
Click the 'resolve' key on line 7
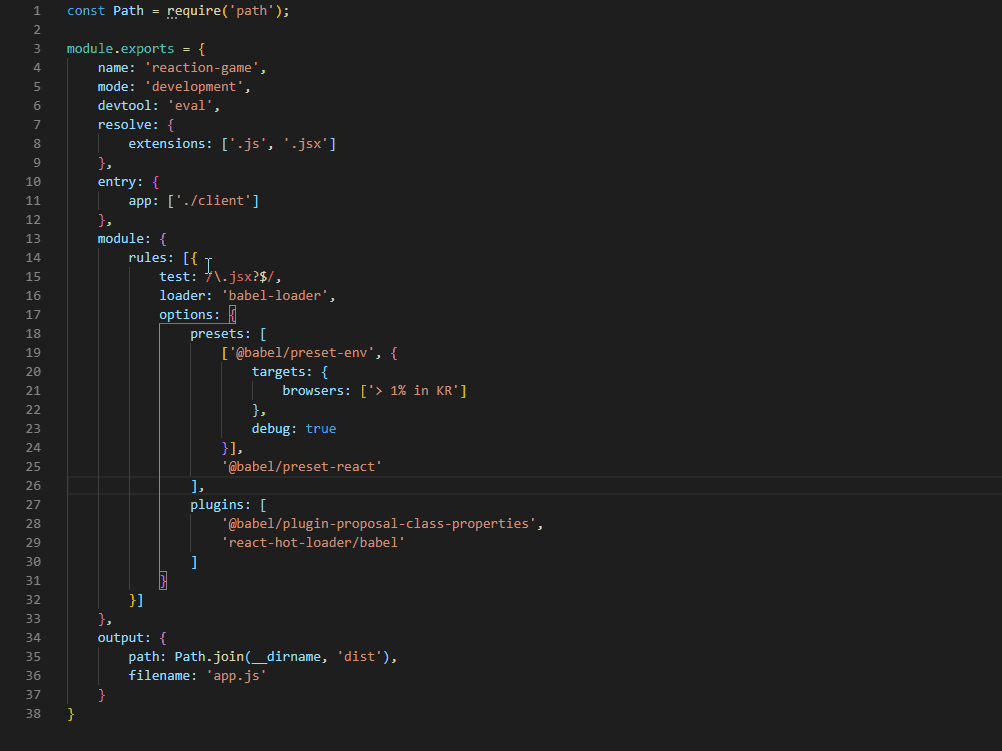point(124,125)
